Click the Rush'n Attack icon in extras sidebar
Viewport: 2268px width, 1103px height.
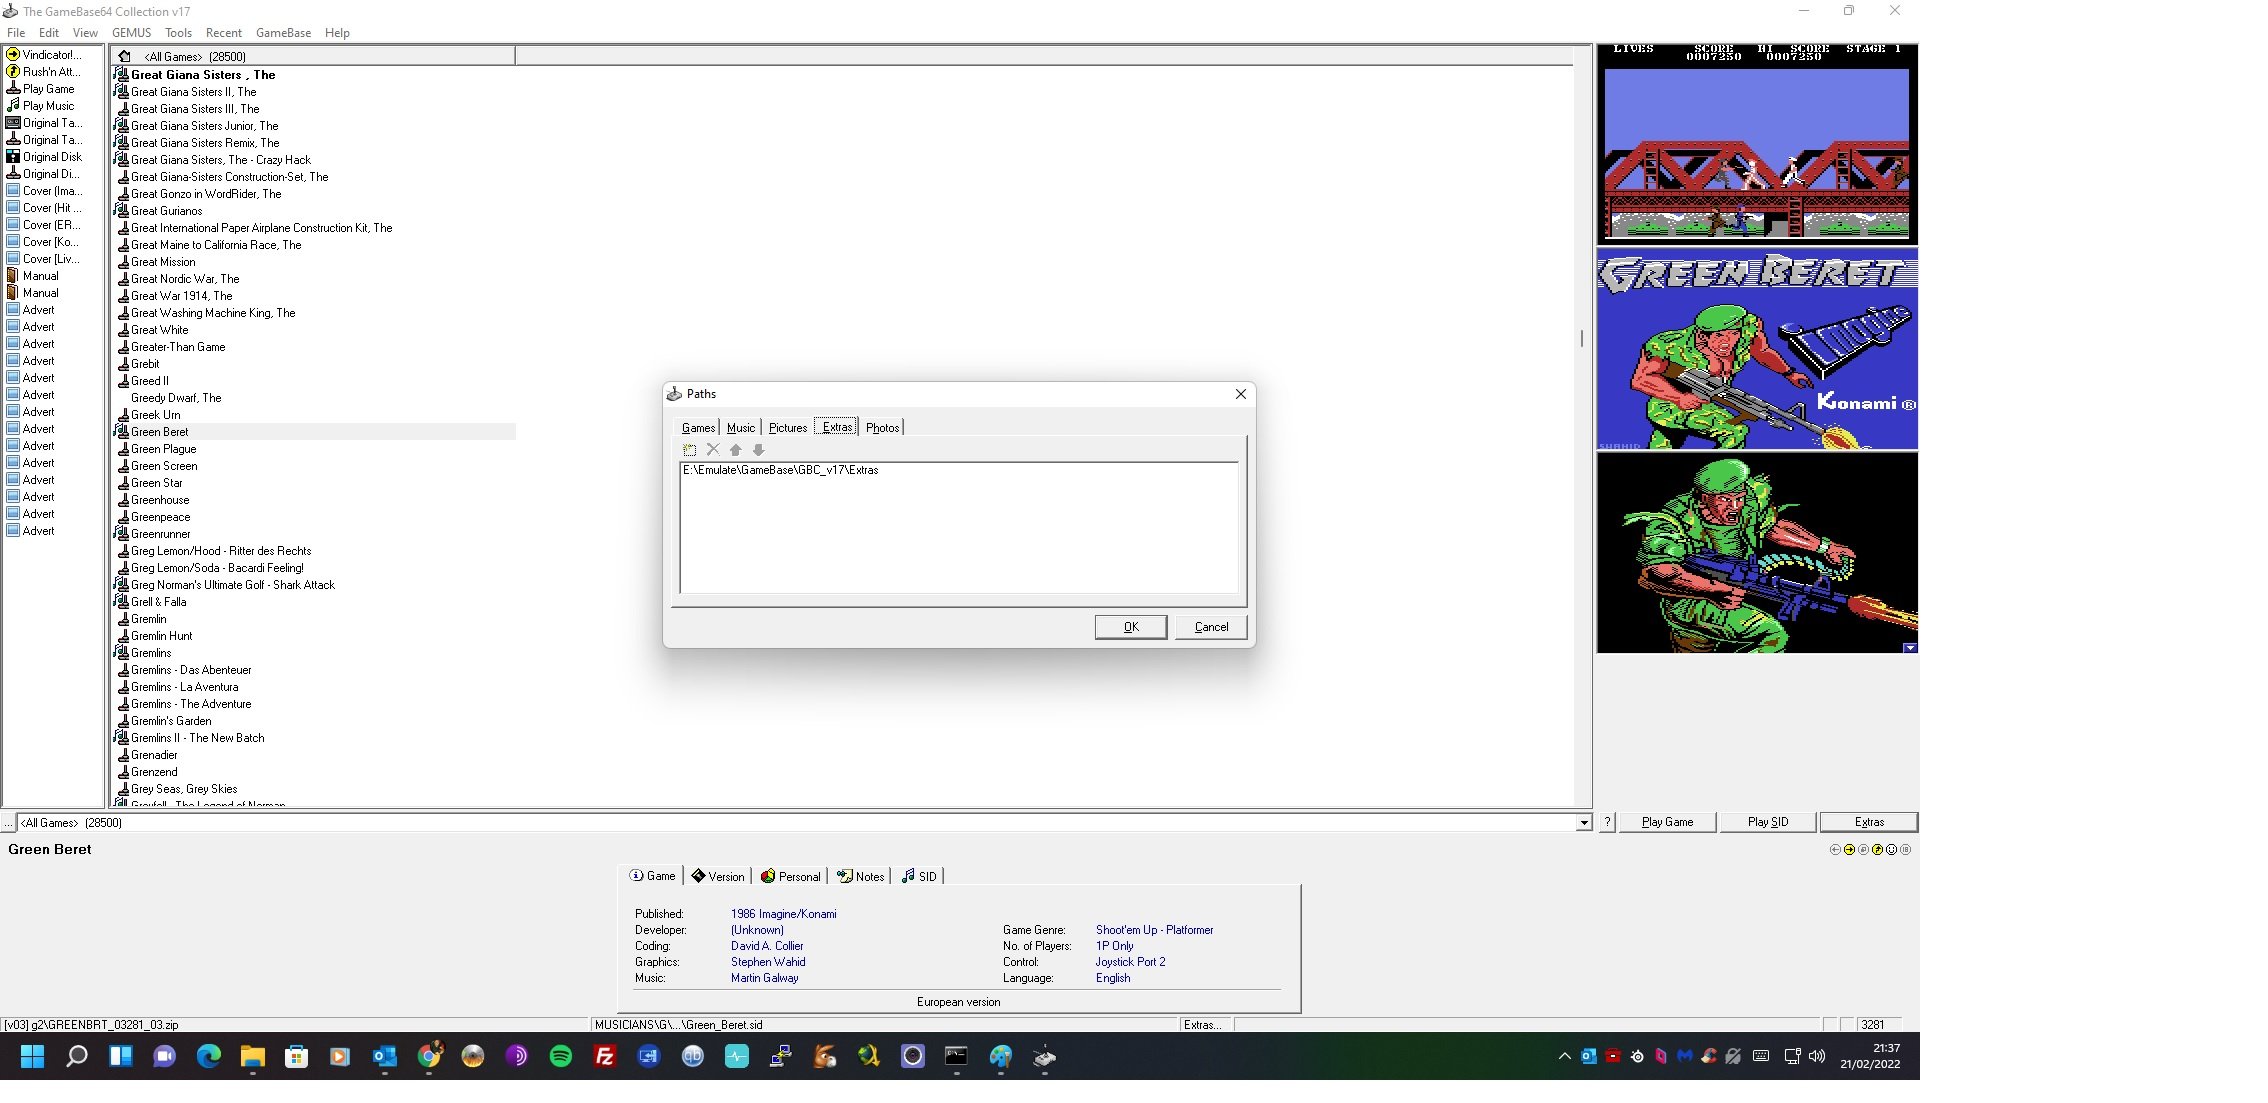(x=13, y=71)
